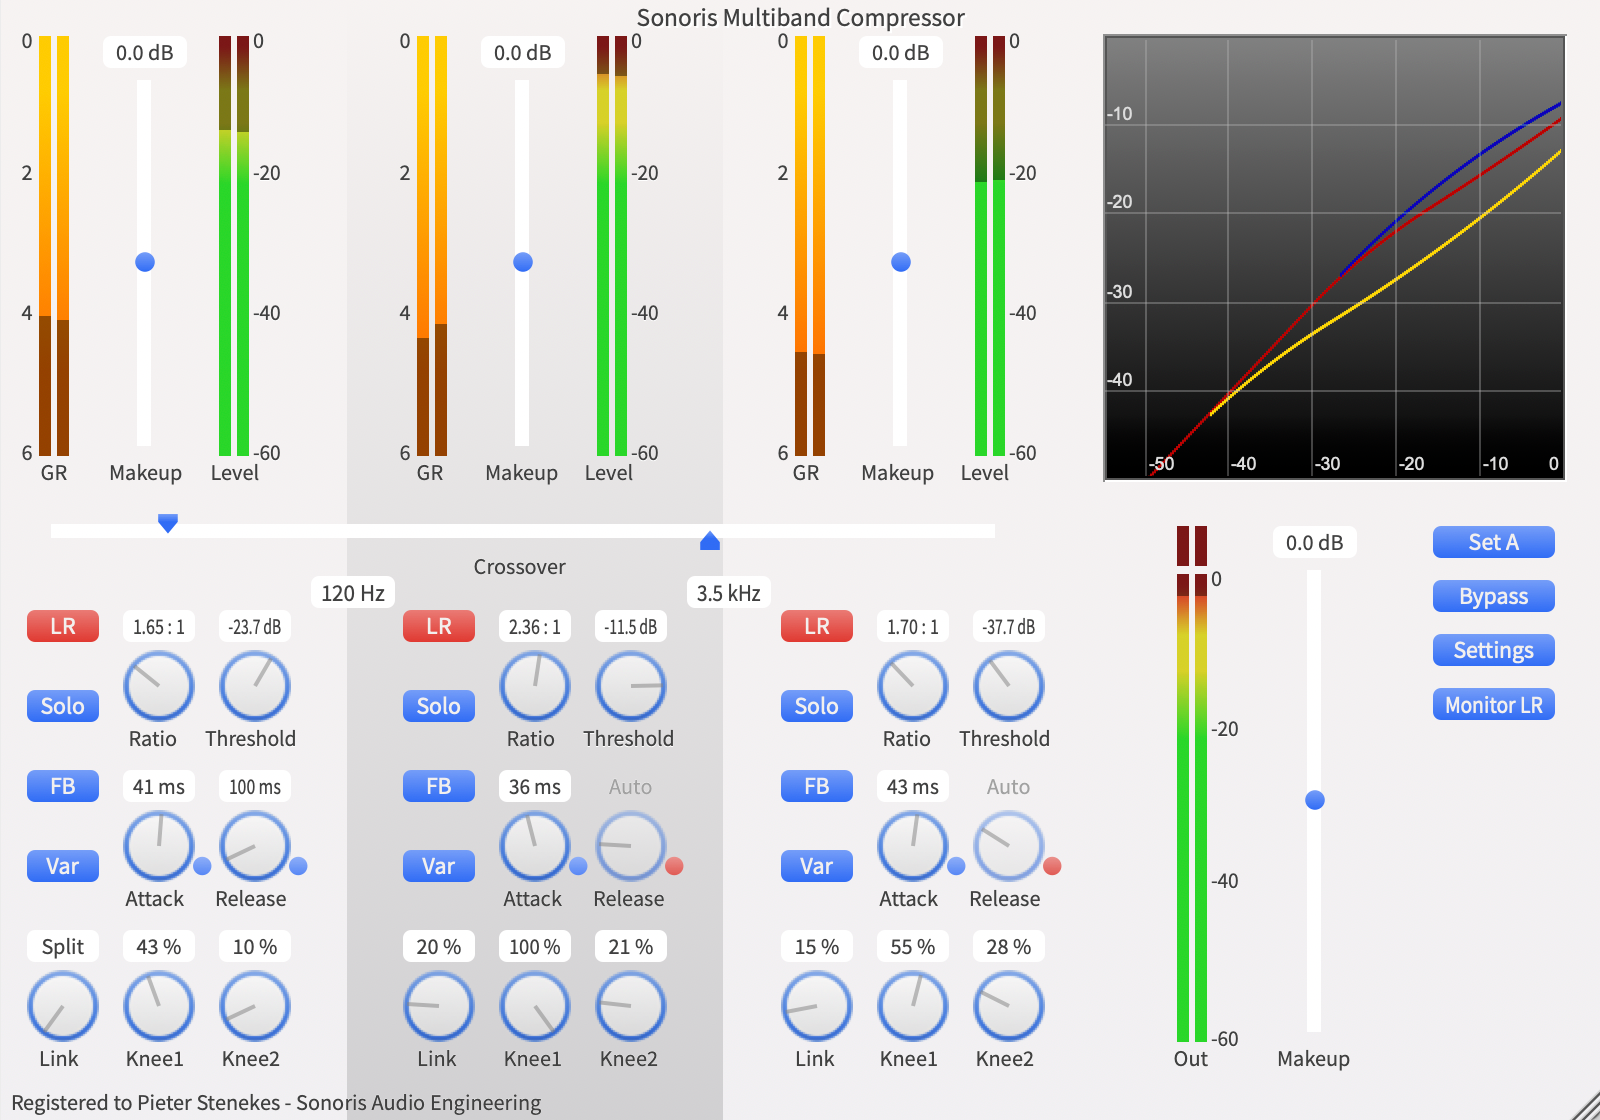
Task: Solo the middle band
Action: pos(438,706)
